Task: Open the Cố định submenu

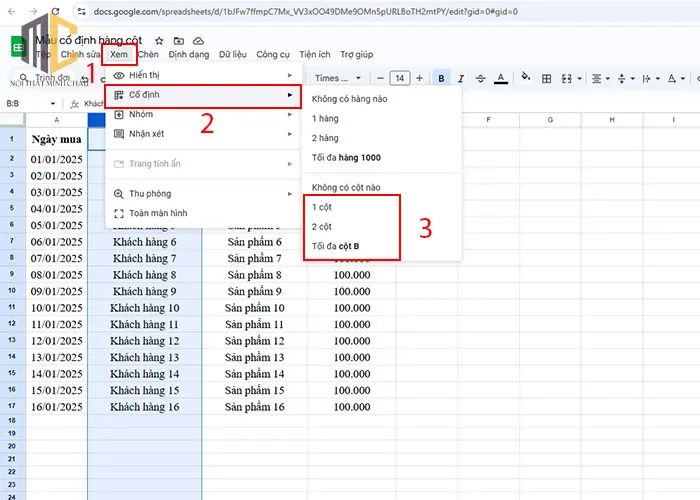Action: point(203,95)
